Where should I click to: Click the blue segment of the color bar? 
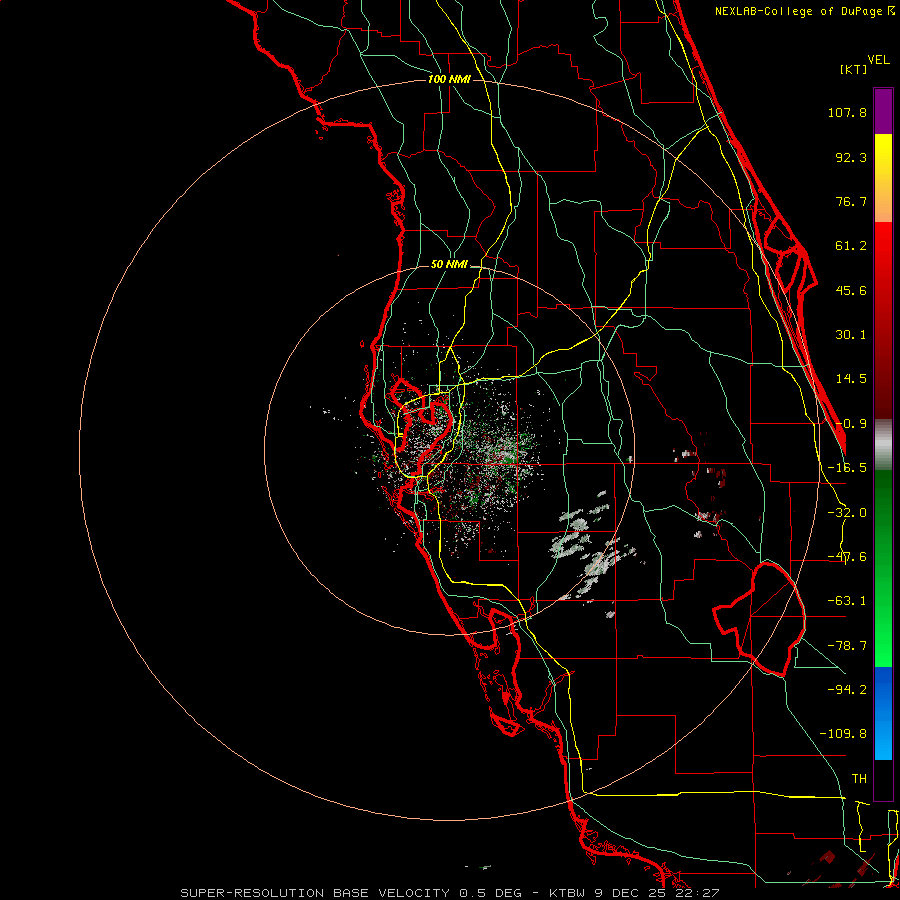click(x=883, y=713)
